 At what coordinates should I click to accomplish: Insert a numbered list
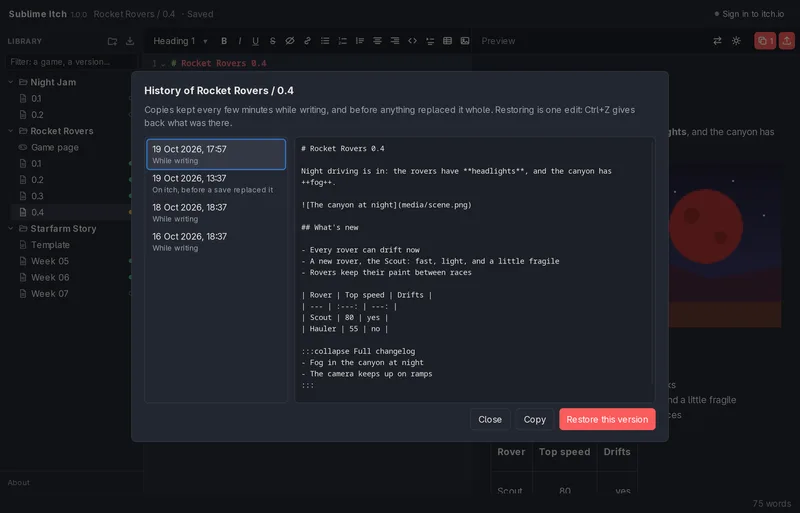pos(342,41)
